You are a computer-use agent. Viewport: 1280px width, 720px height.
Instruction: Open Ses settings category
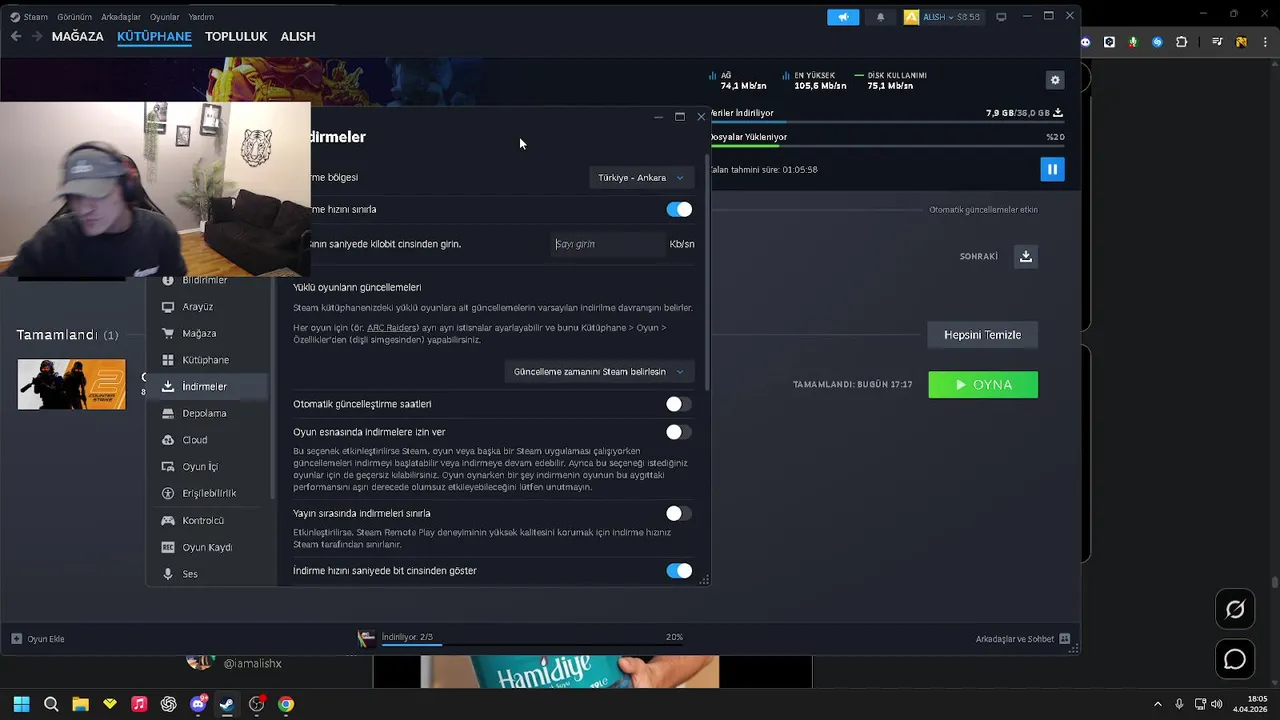[210, 574]
